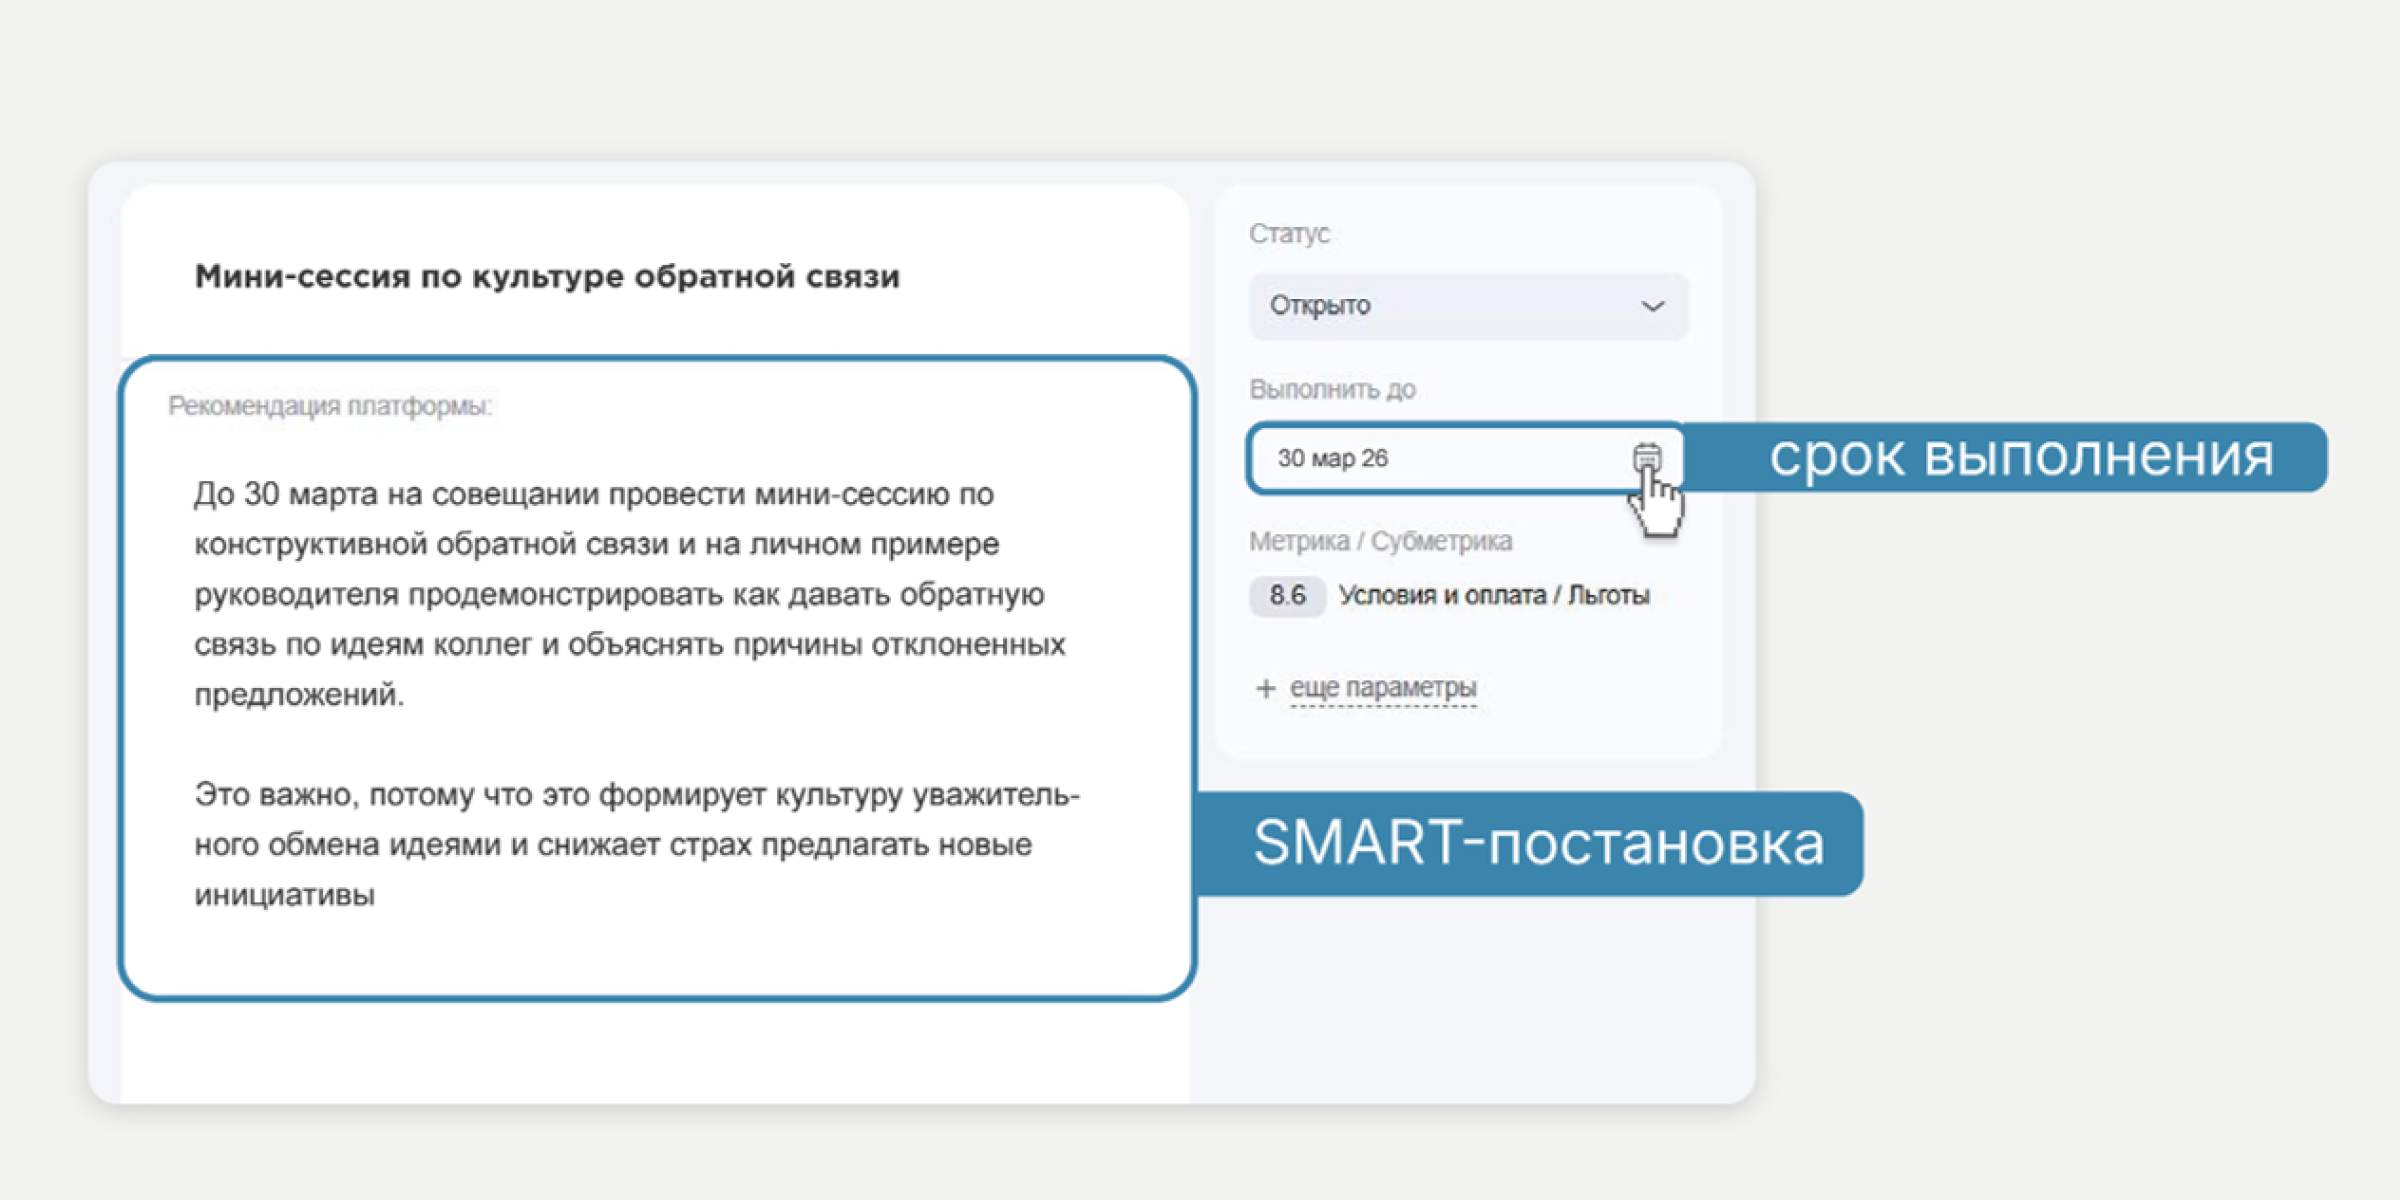Open the Статус dropdown showing Открыто
2400x1200 pixels.
coord(1468,306)
